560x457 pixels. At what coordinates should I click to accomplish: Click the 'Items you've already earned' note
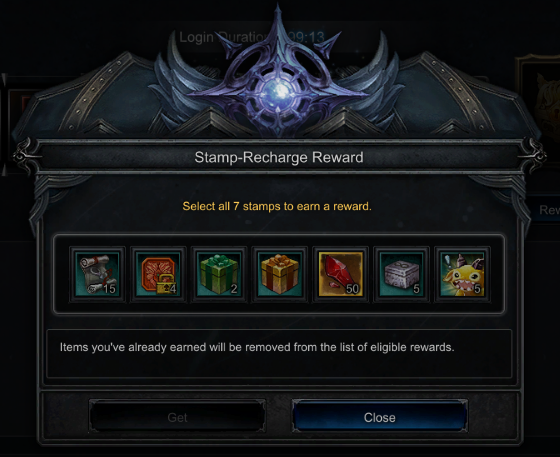257,347
